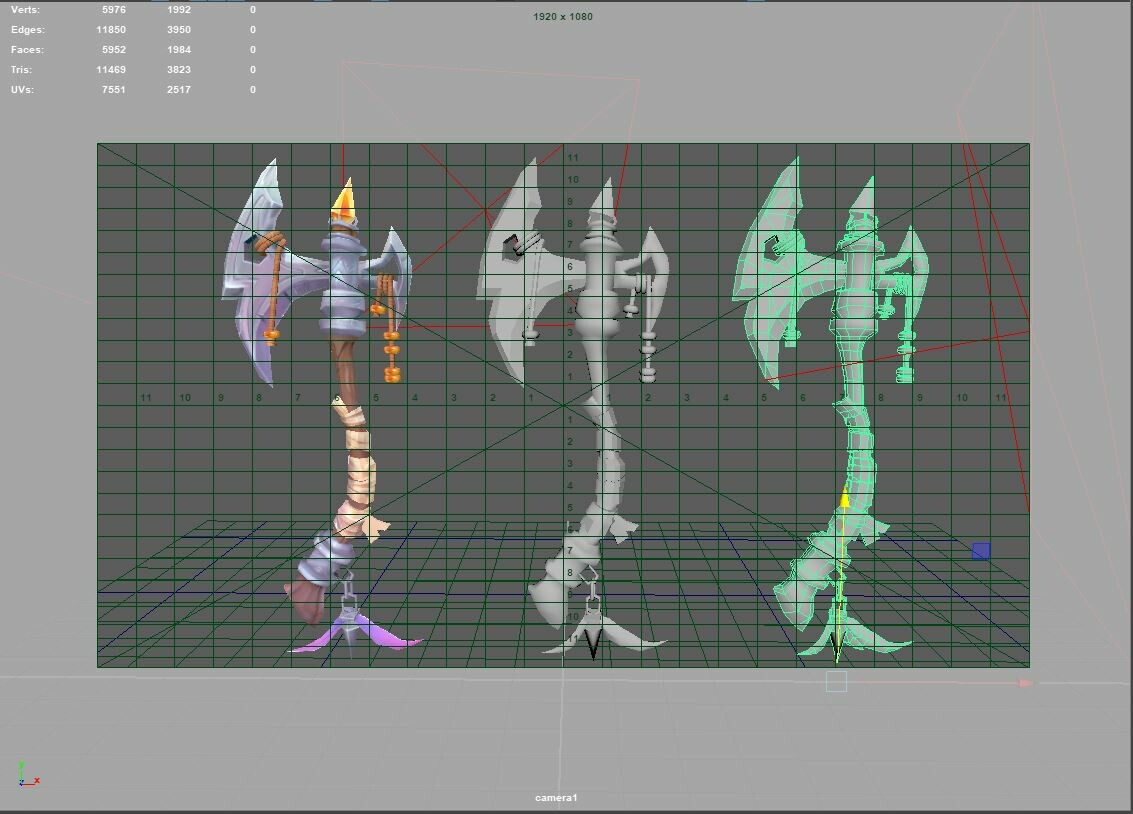
Task: Click the camera1 label at the bottom
Action: pos(558,799)
